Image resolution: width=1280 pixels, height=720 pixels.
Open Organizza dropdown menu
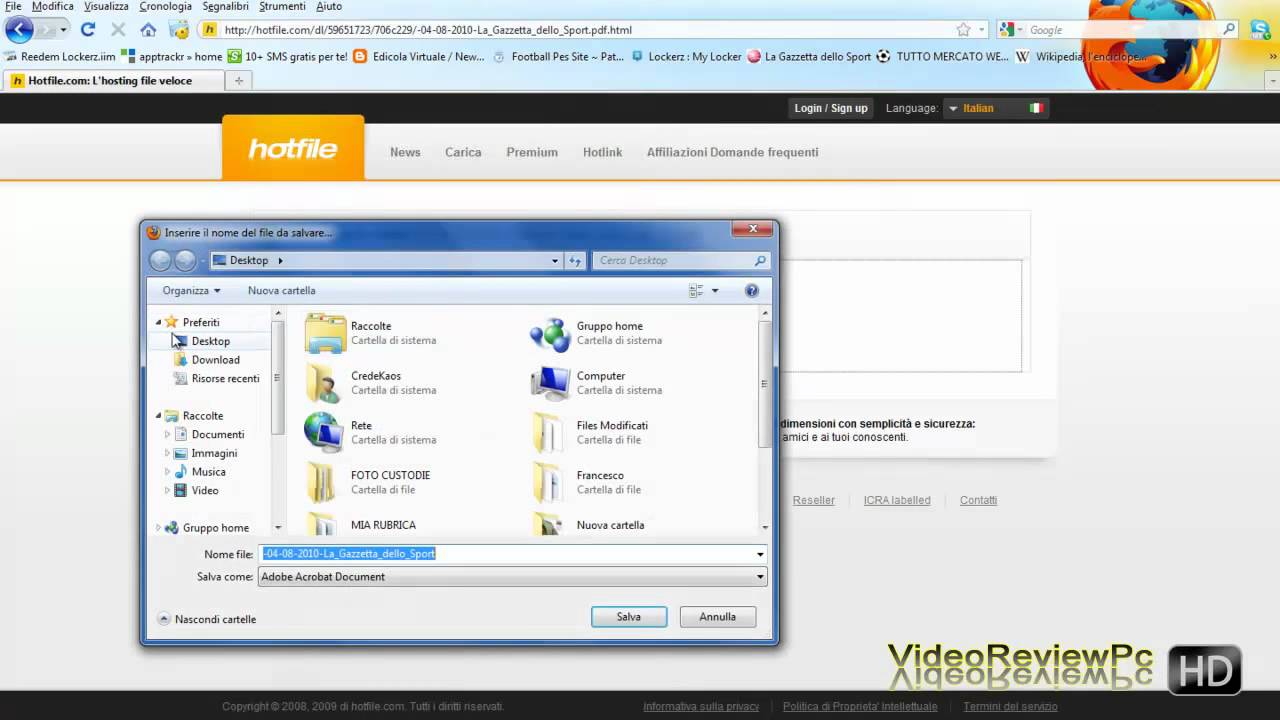click(x=191, y=290)
